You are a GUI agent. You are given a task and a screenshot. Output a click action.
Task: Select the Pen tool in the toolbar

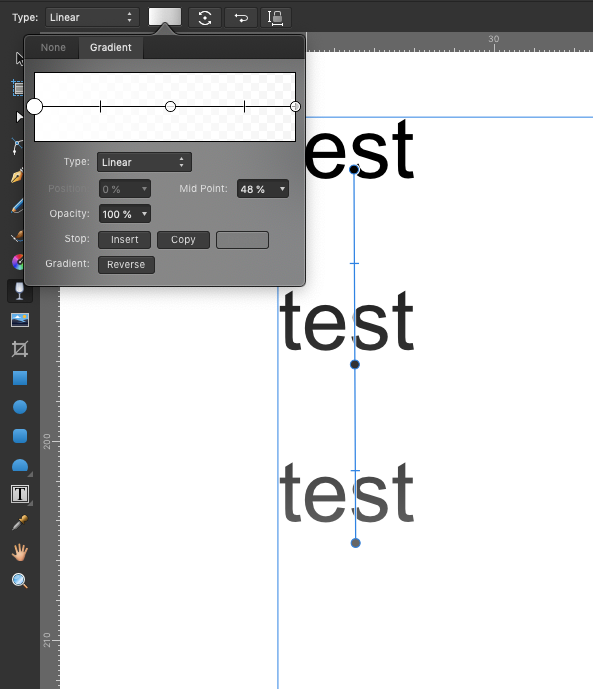[x=17, y=176]
